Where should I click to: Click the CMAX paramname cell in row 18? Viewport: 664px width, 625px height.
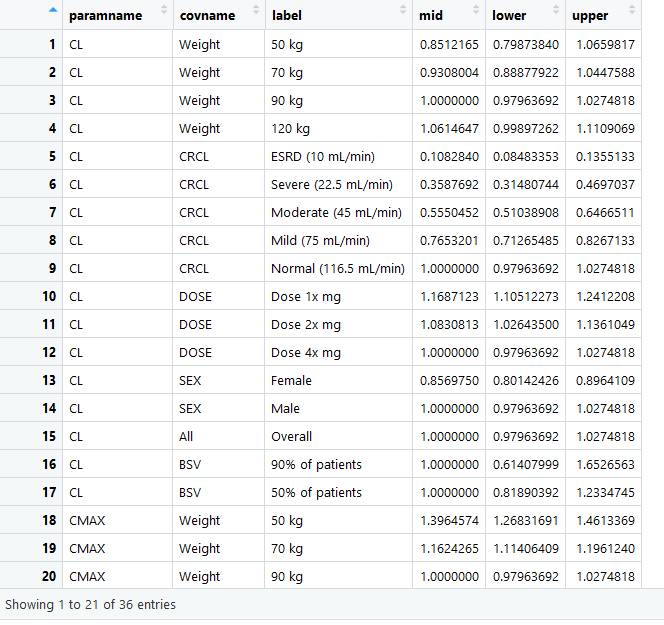pos(87,521)
